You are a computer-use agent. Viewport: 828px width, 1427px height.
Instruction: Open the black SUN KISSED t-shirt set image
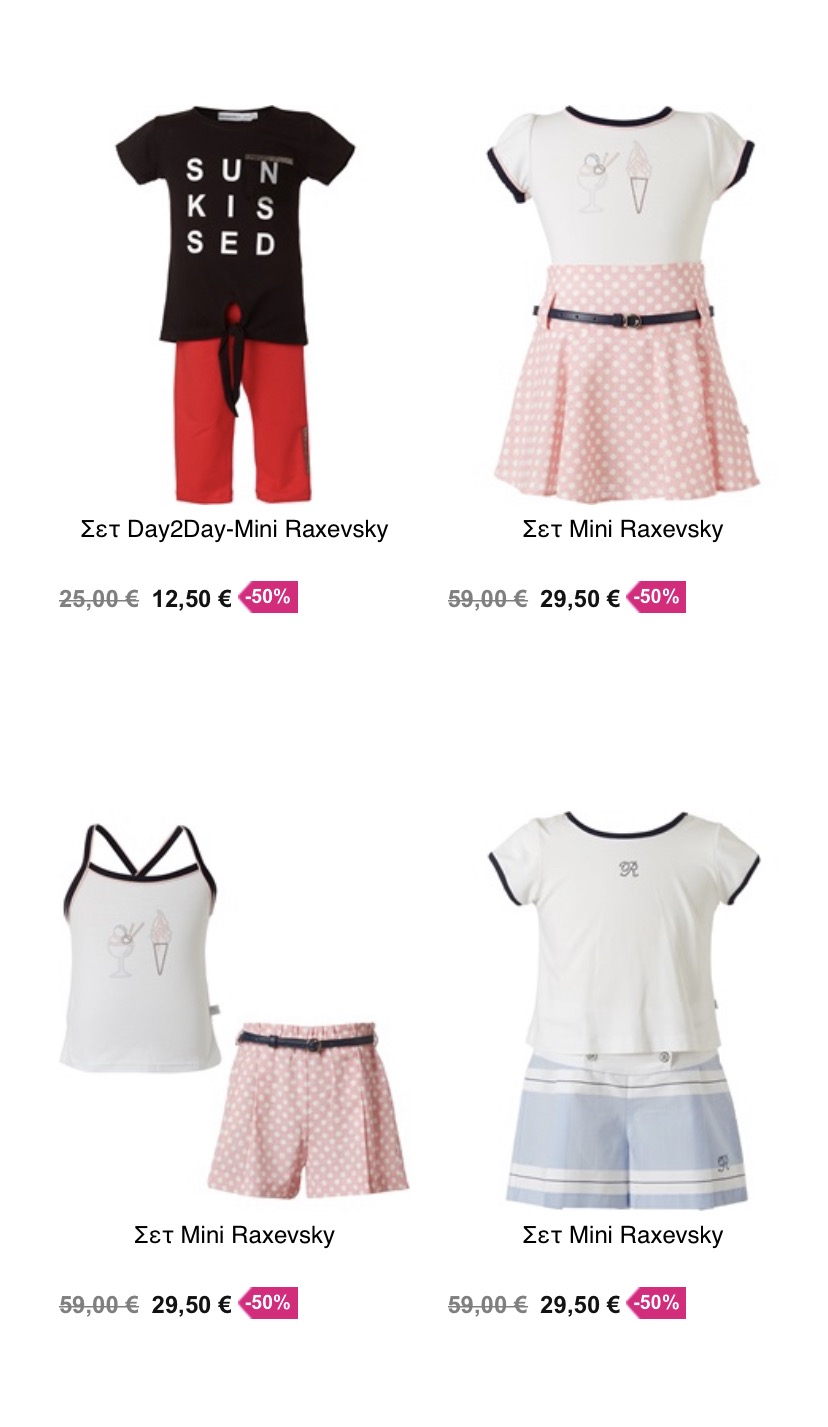pyautogui.click(x=235, y=303)
